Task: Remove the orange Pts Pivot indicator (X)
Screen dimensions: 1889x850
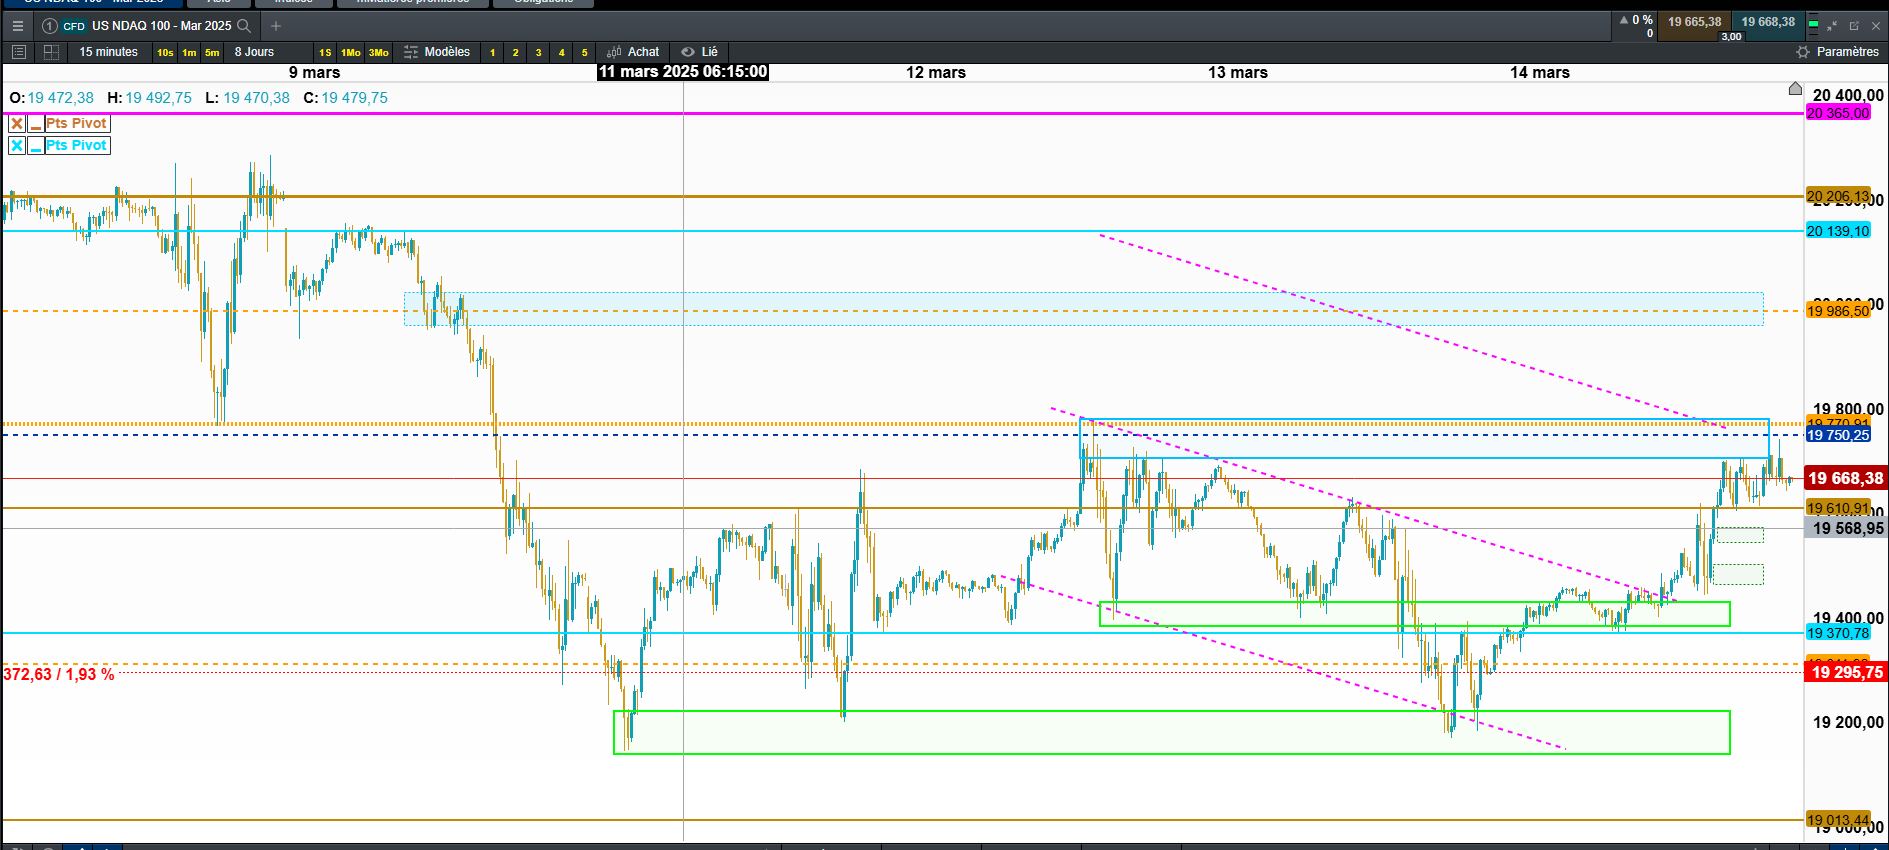Action: (x=17, y=124)
